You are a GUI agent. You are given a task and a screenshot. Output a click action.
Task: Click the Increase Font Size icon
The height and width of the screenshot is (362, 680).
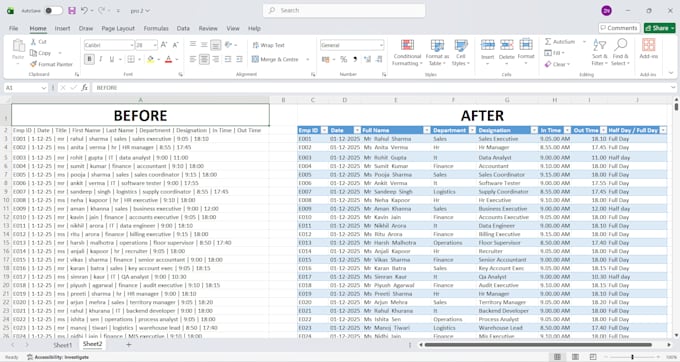pyautogui.click(x=164, y=45)
